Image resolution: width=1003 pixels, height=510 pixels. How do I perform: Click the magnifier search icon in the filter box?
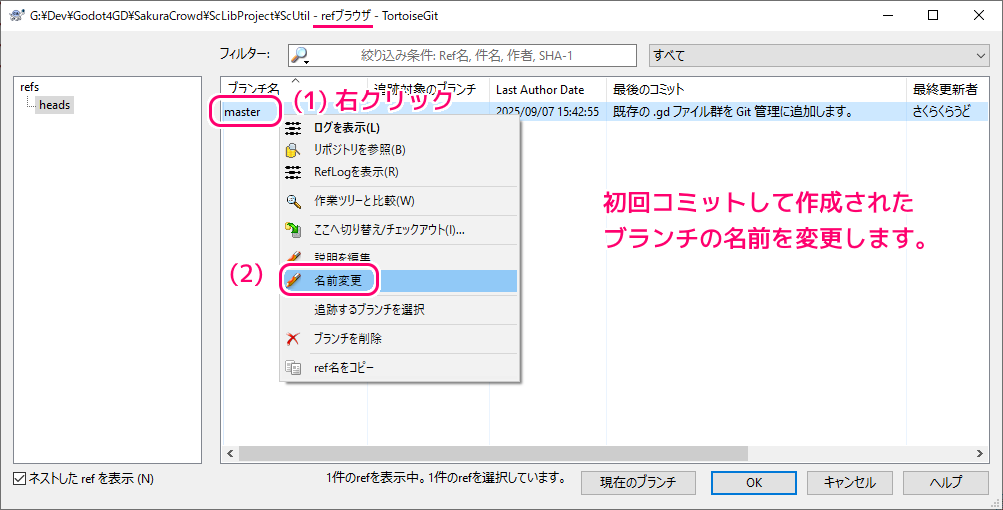(x=299, y=56)
